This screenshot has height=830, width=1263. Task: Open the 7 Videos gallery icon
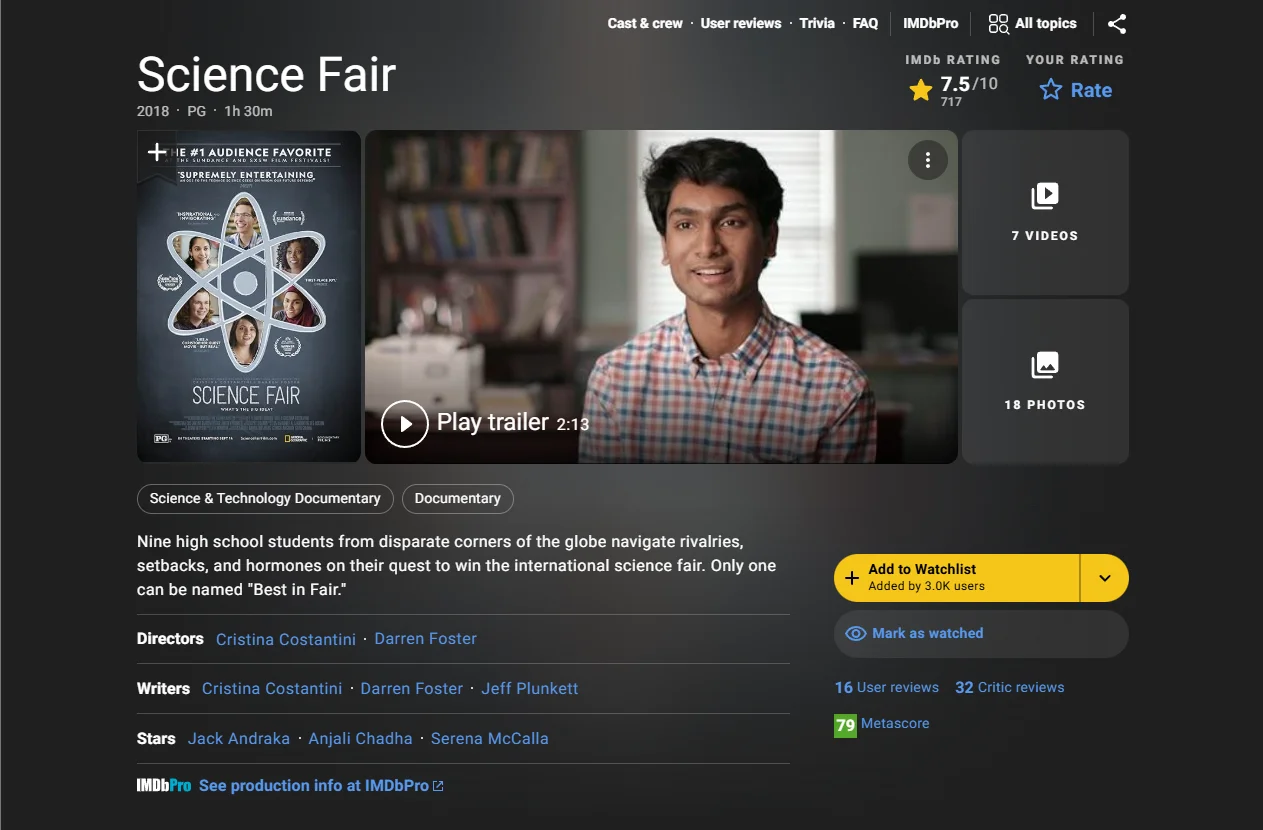click(1044, 197)
